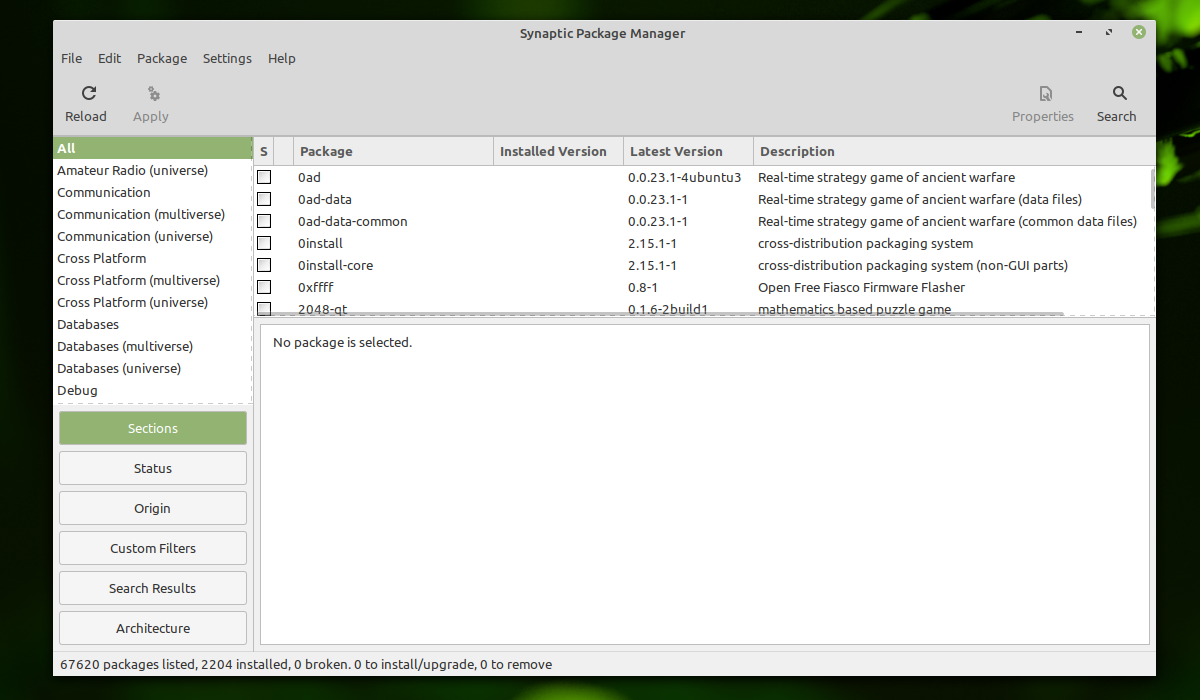Tick the 0xffff package checkbox
The image size is (1200, 700).
[264, 287]
